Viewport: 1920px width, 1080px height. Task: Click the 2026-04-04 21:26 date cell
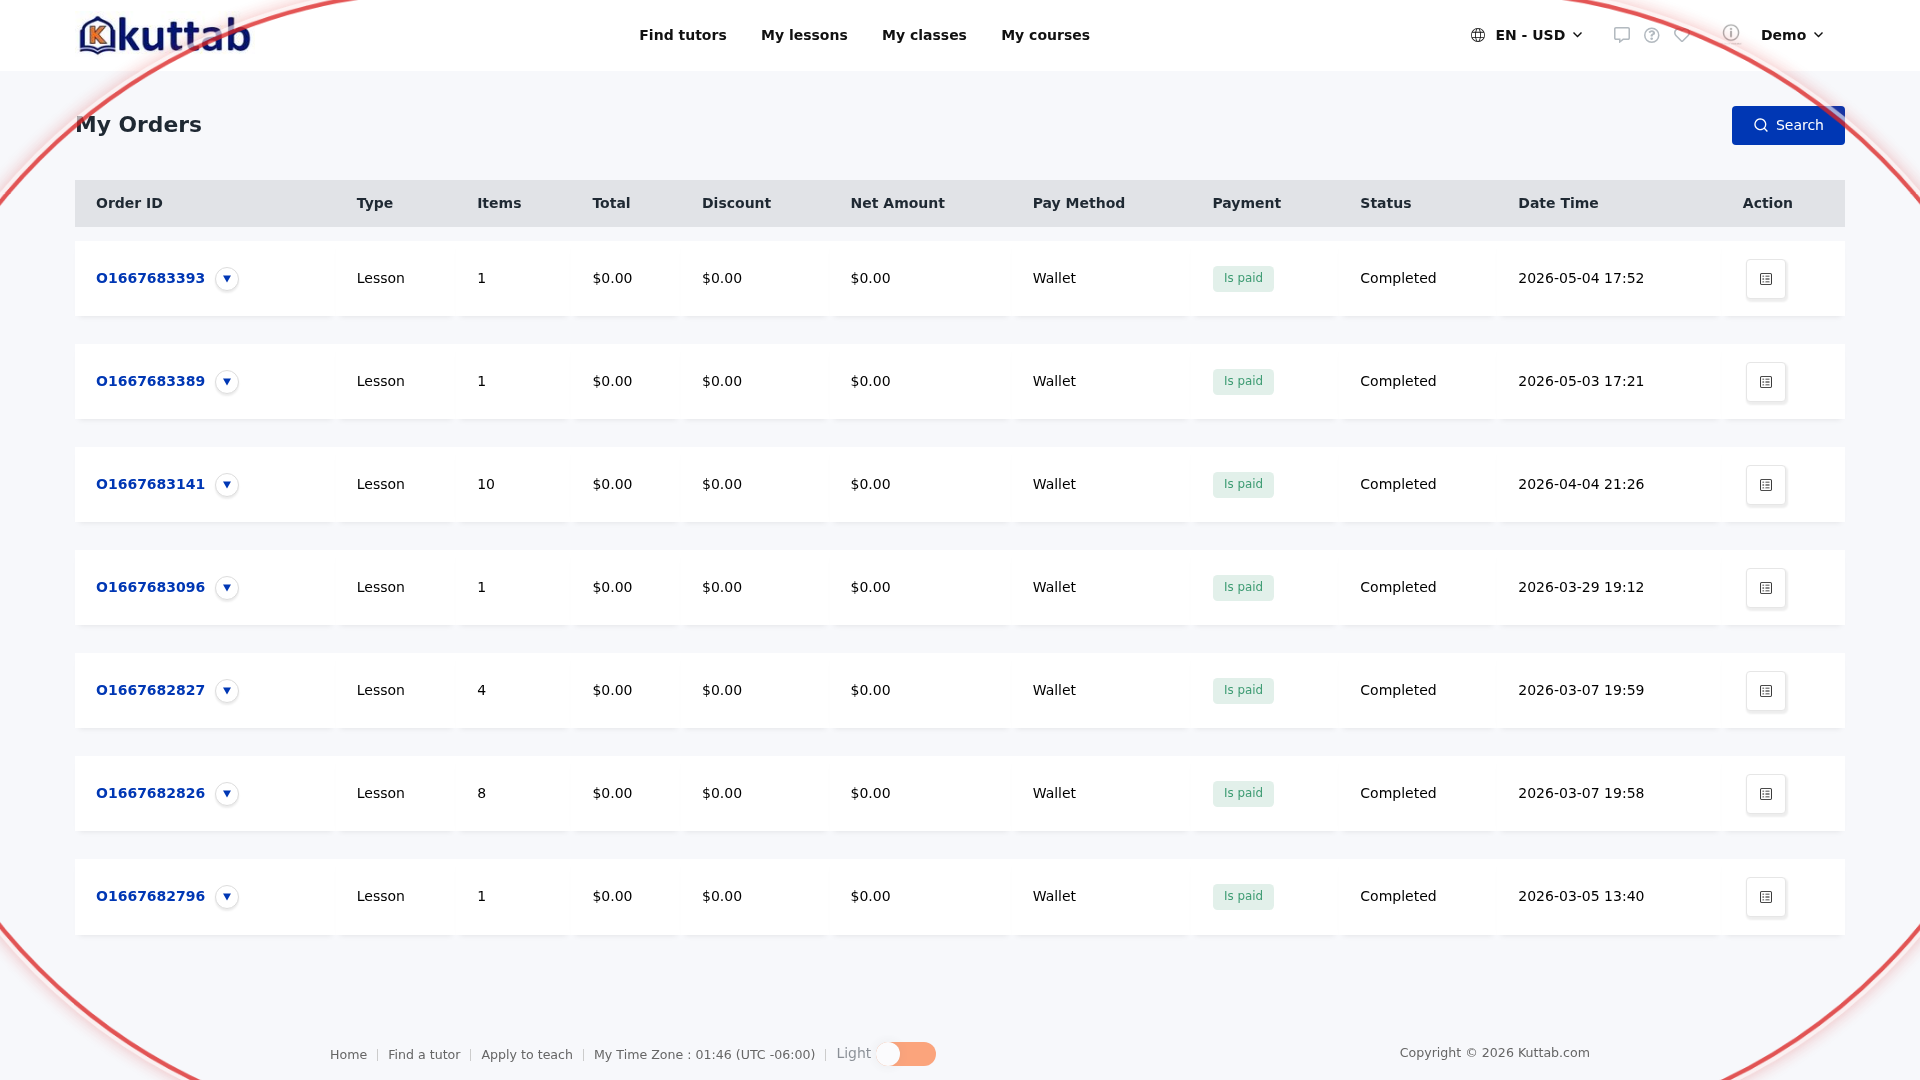click(1581, 484)
